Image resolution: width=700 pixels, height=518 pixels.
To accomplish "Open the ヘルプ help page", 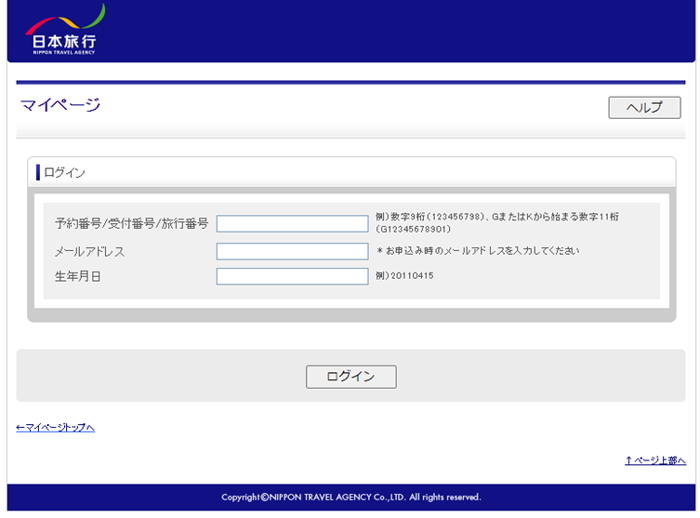I will click(x=644, y=107).
